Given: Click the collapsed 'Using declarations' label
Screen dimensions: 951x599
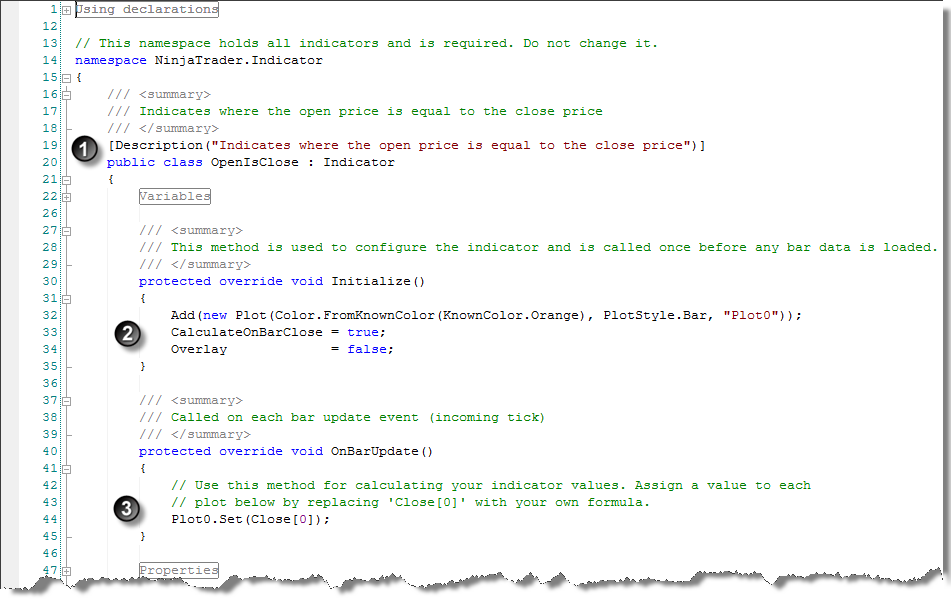Looking at the screenshot, I should tap(147, 9).
